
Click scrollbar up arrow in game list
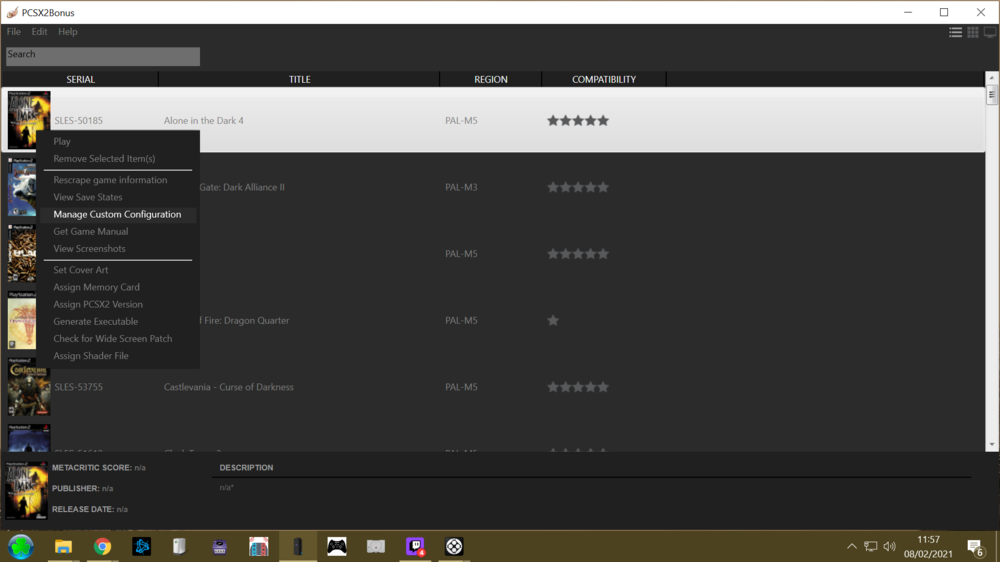992,79
